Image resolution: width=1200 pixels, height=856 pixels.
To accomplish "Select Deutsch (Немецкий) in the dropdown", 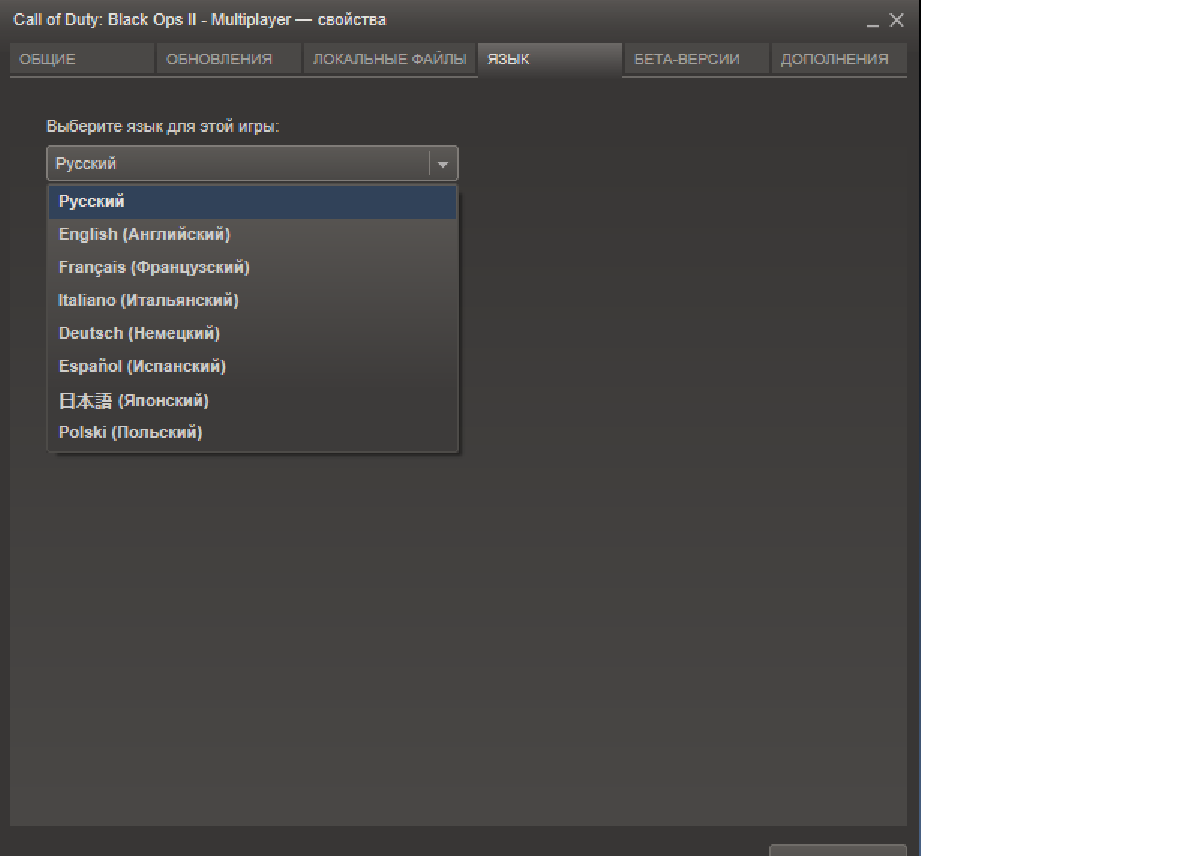I will (252, 334).
